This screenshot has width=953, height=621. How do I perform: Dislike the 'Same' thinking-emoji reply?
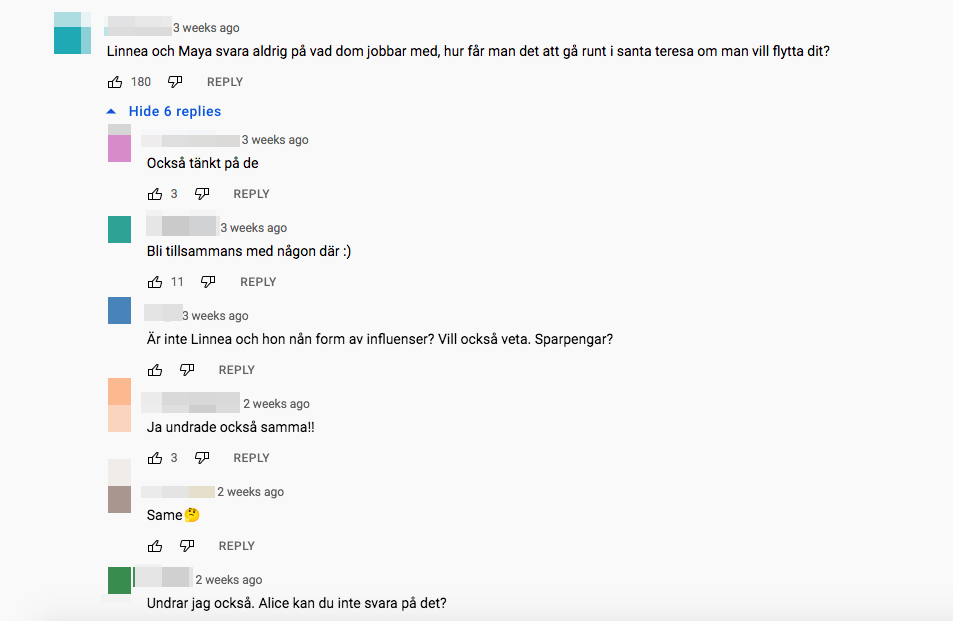point(187,546)
